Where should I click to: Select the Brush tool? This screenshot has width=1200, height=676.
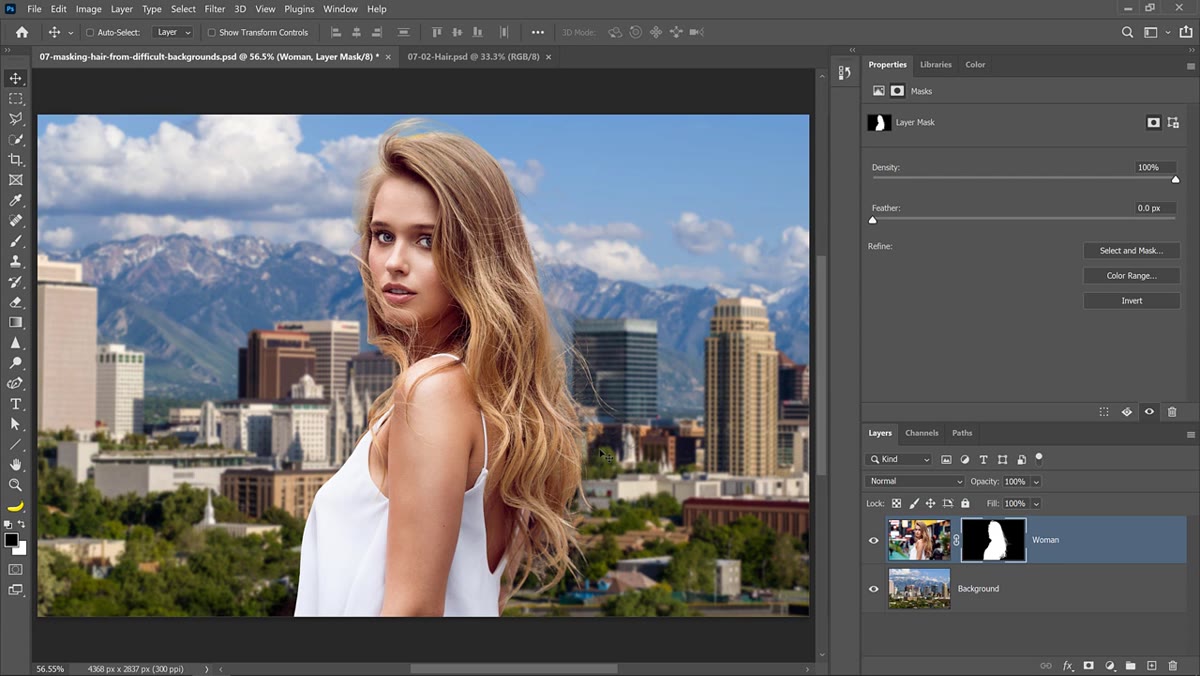15,241
